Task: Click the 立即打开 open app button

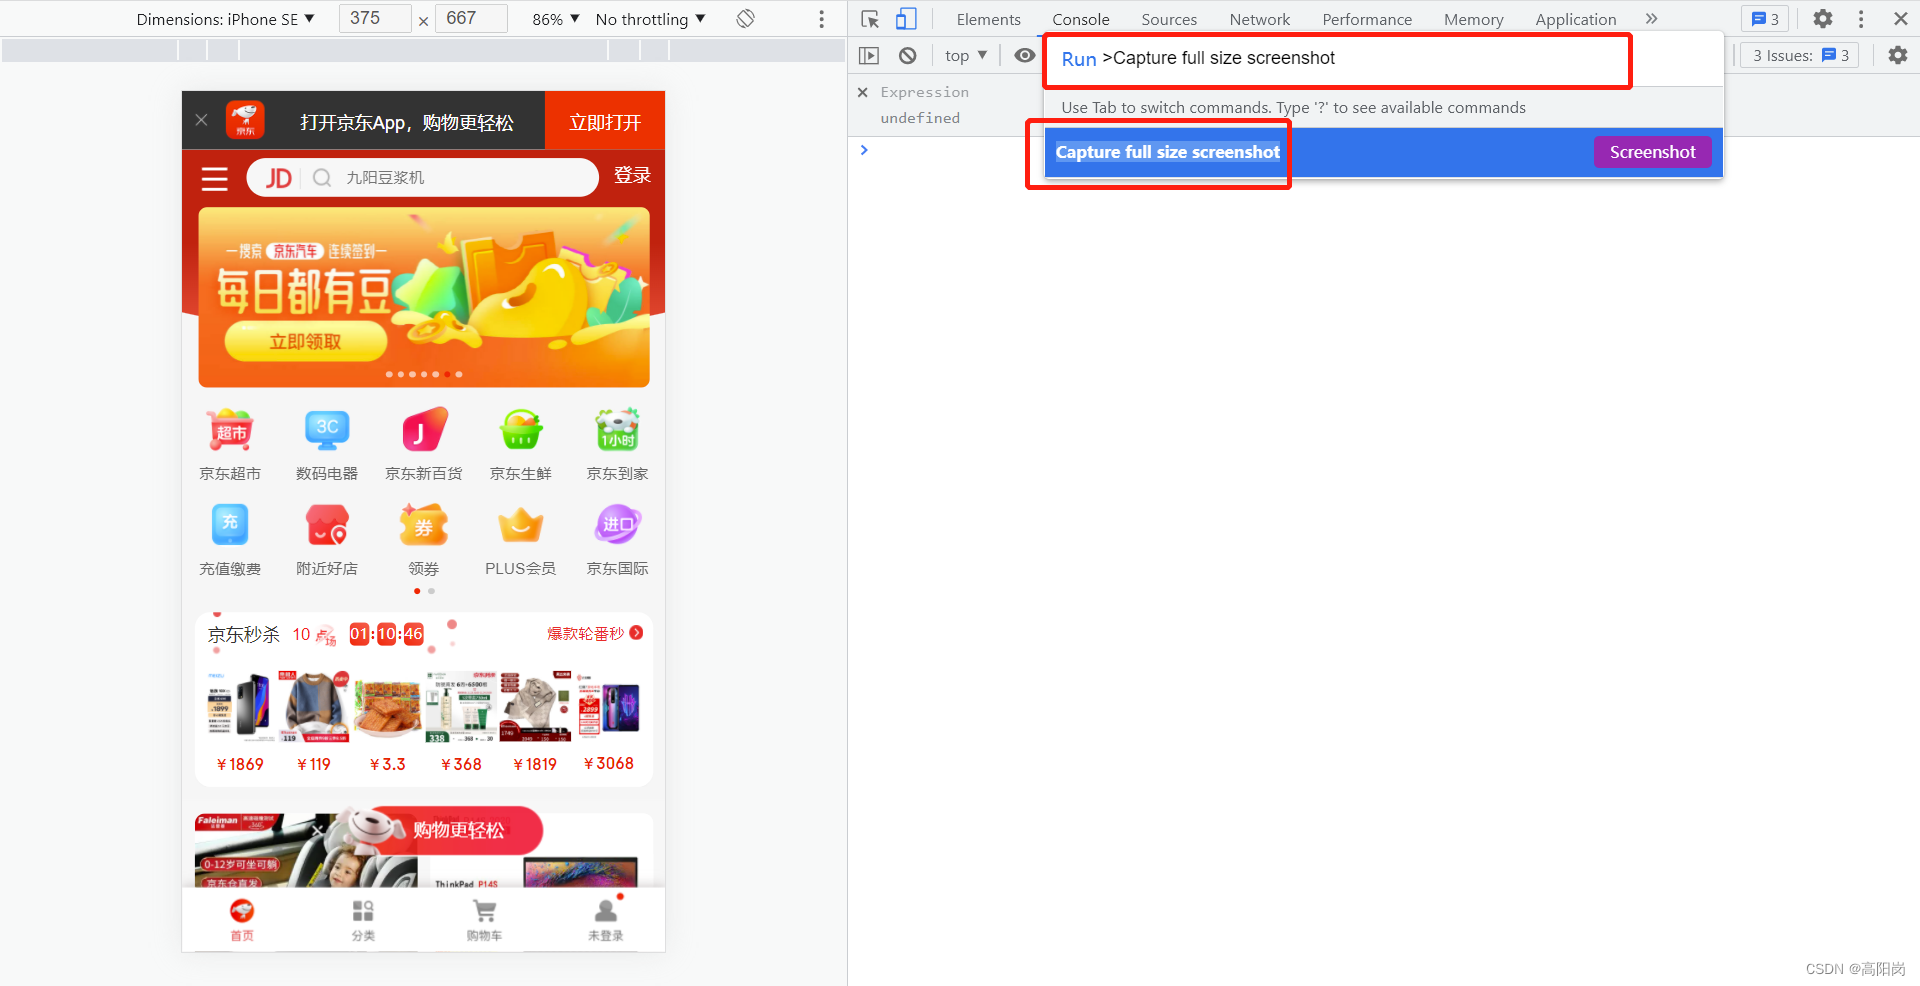Action: pyautogui.click(x=605, y=122)
